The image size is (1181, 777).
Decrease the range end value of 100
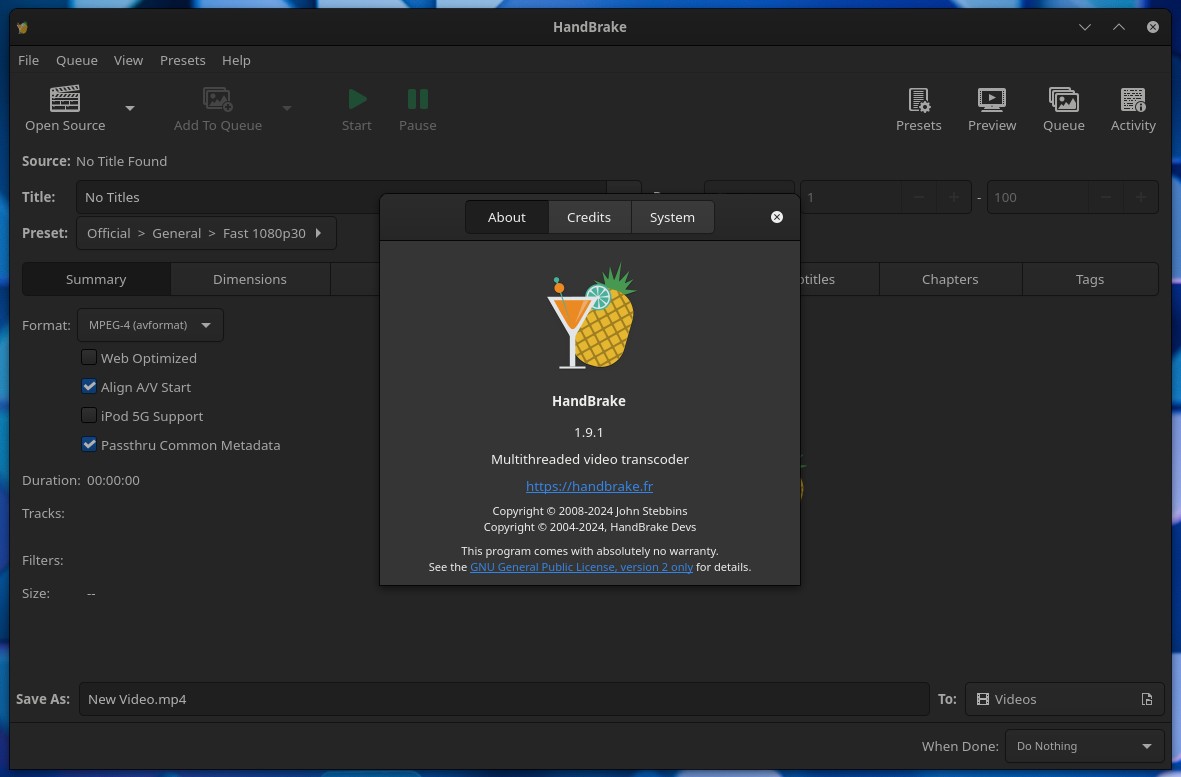click(x=1106, y=197)
